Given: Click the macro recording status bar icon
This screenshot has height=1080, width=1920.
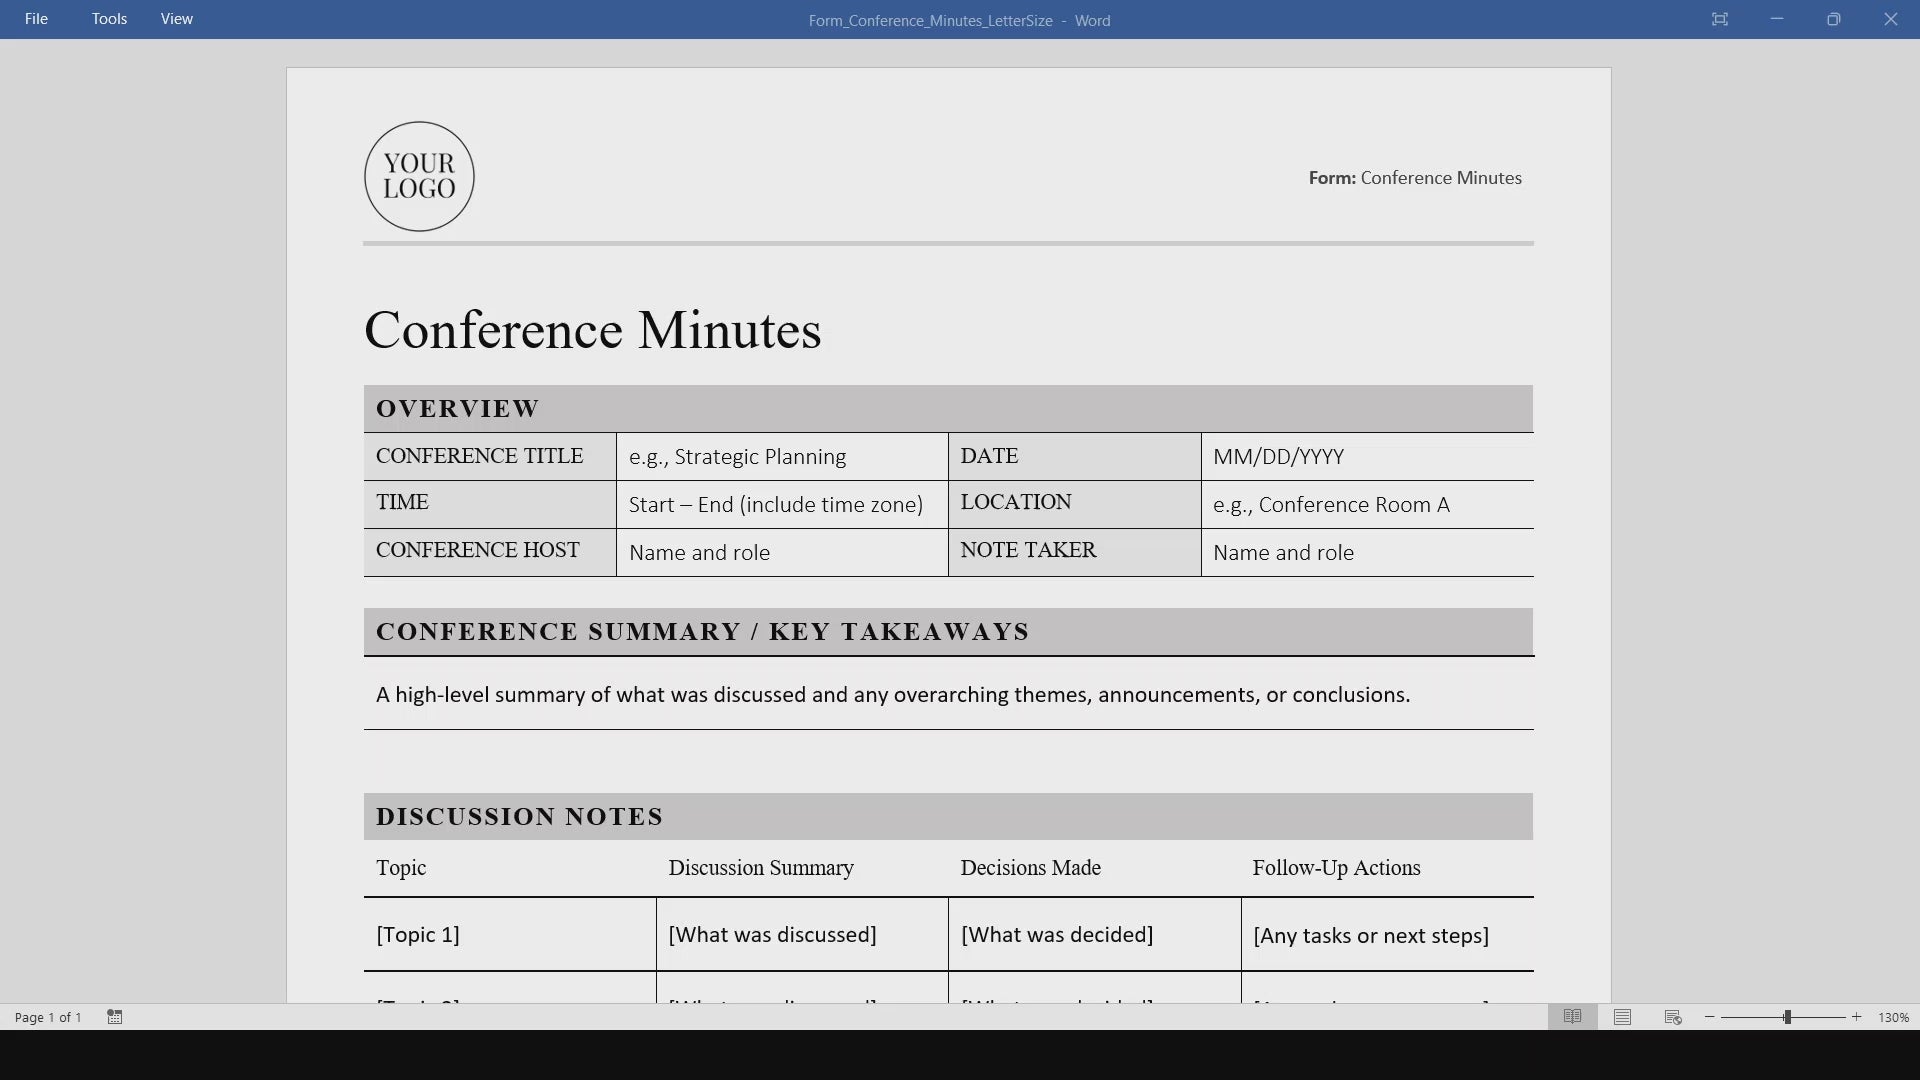Looking at the screenshot, I should [115, 1017].
